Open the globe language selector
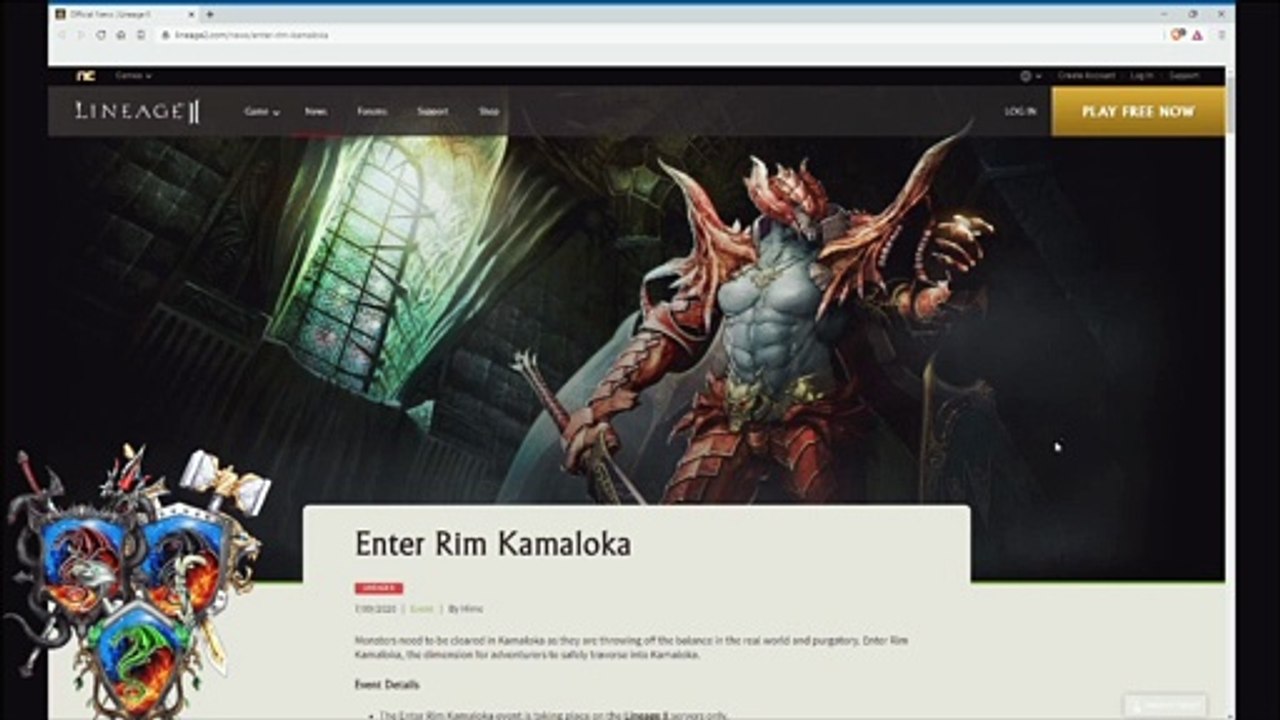Screen dimensions: 1280x720 (x=1030, y=75)
